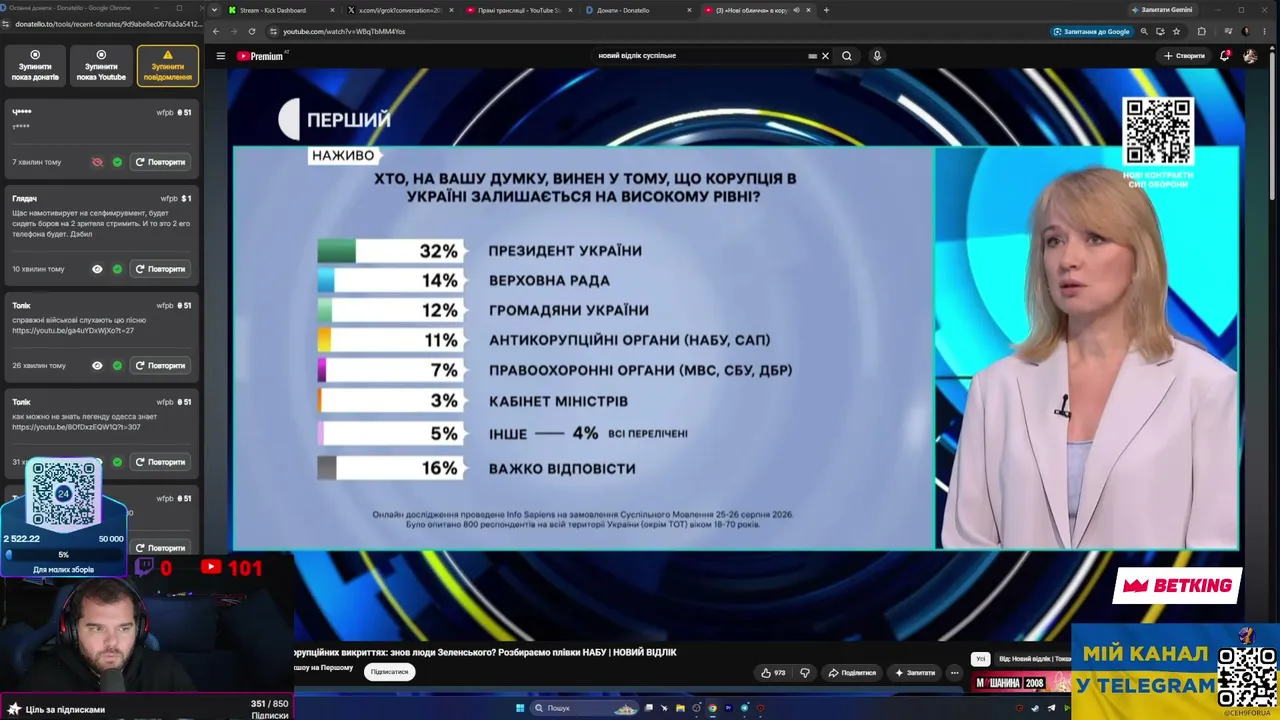This screenshot has height=720, width=1280.
Task: Click the YouTube address bar URL
Action: click(x=344, y=31)
